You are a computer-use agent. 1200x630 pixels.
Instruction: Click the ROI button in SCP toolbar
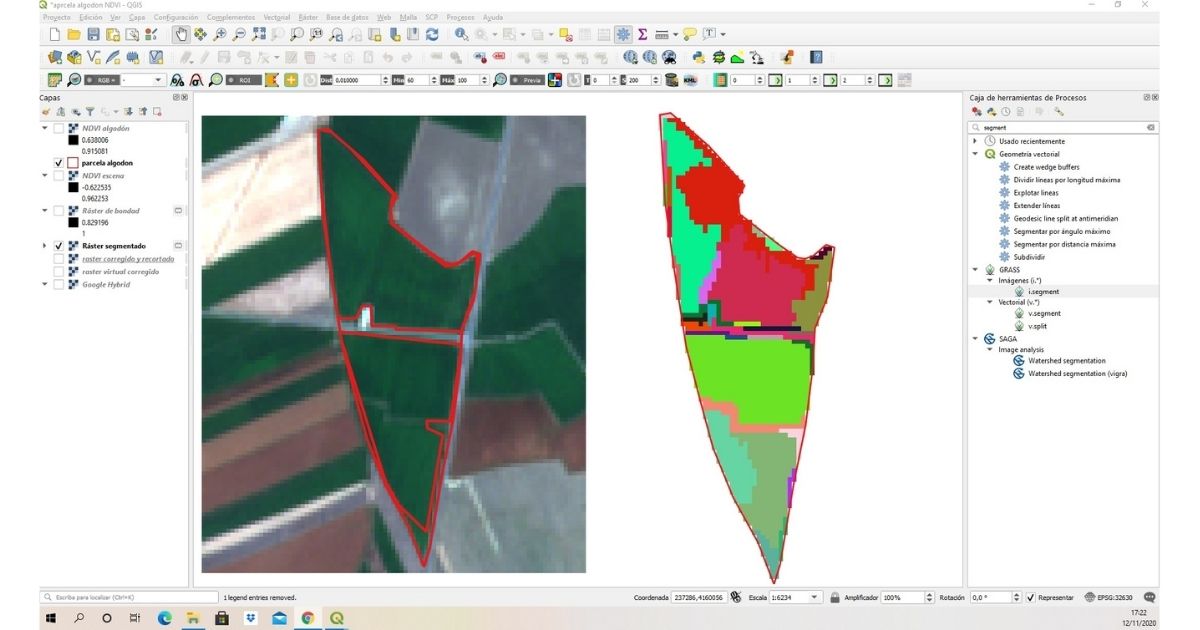pyautogui.click(x=243, y=80)
